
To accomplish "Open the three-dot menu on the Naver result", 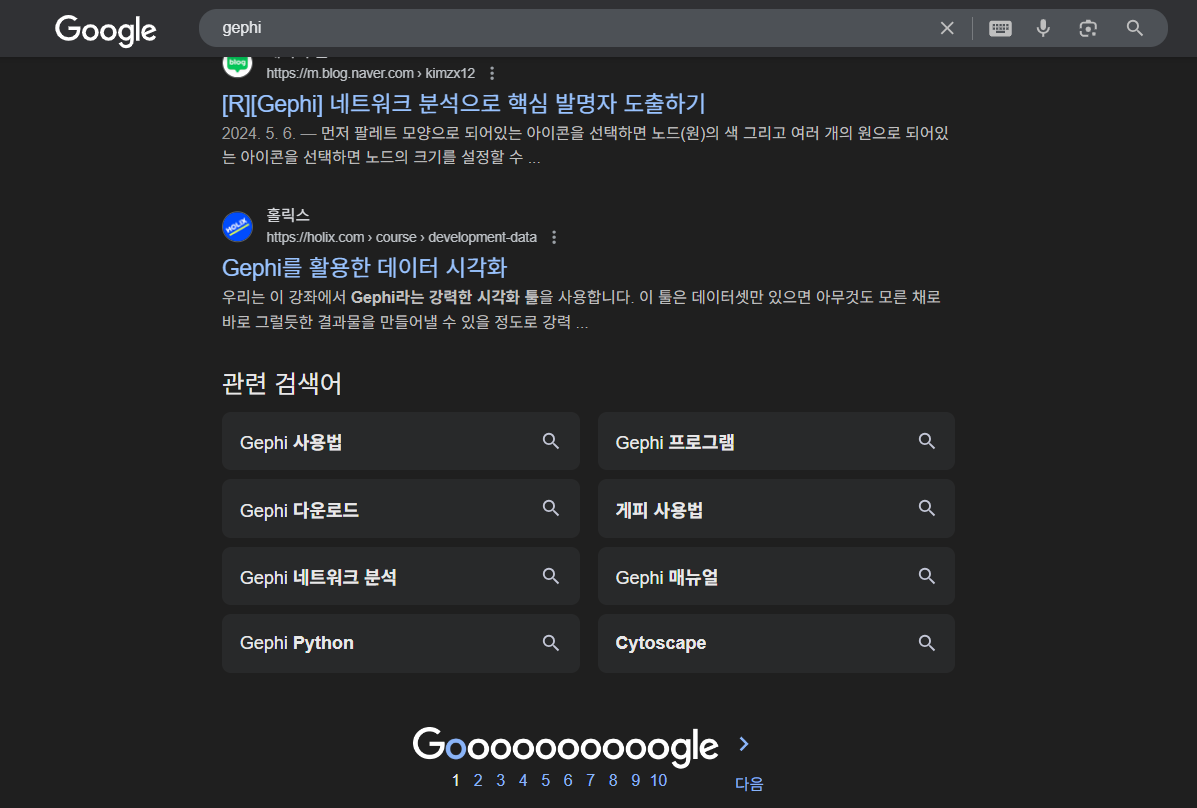I will click(x=492, y=73).
